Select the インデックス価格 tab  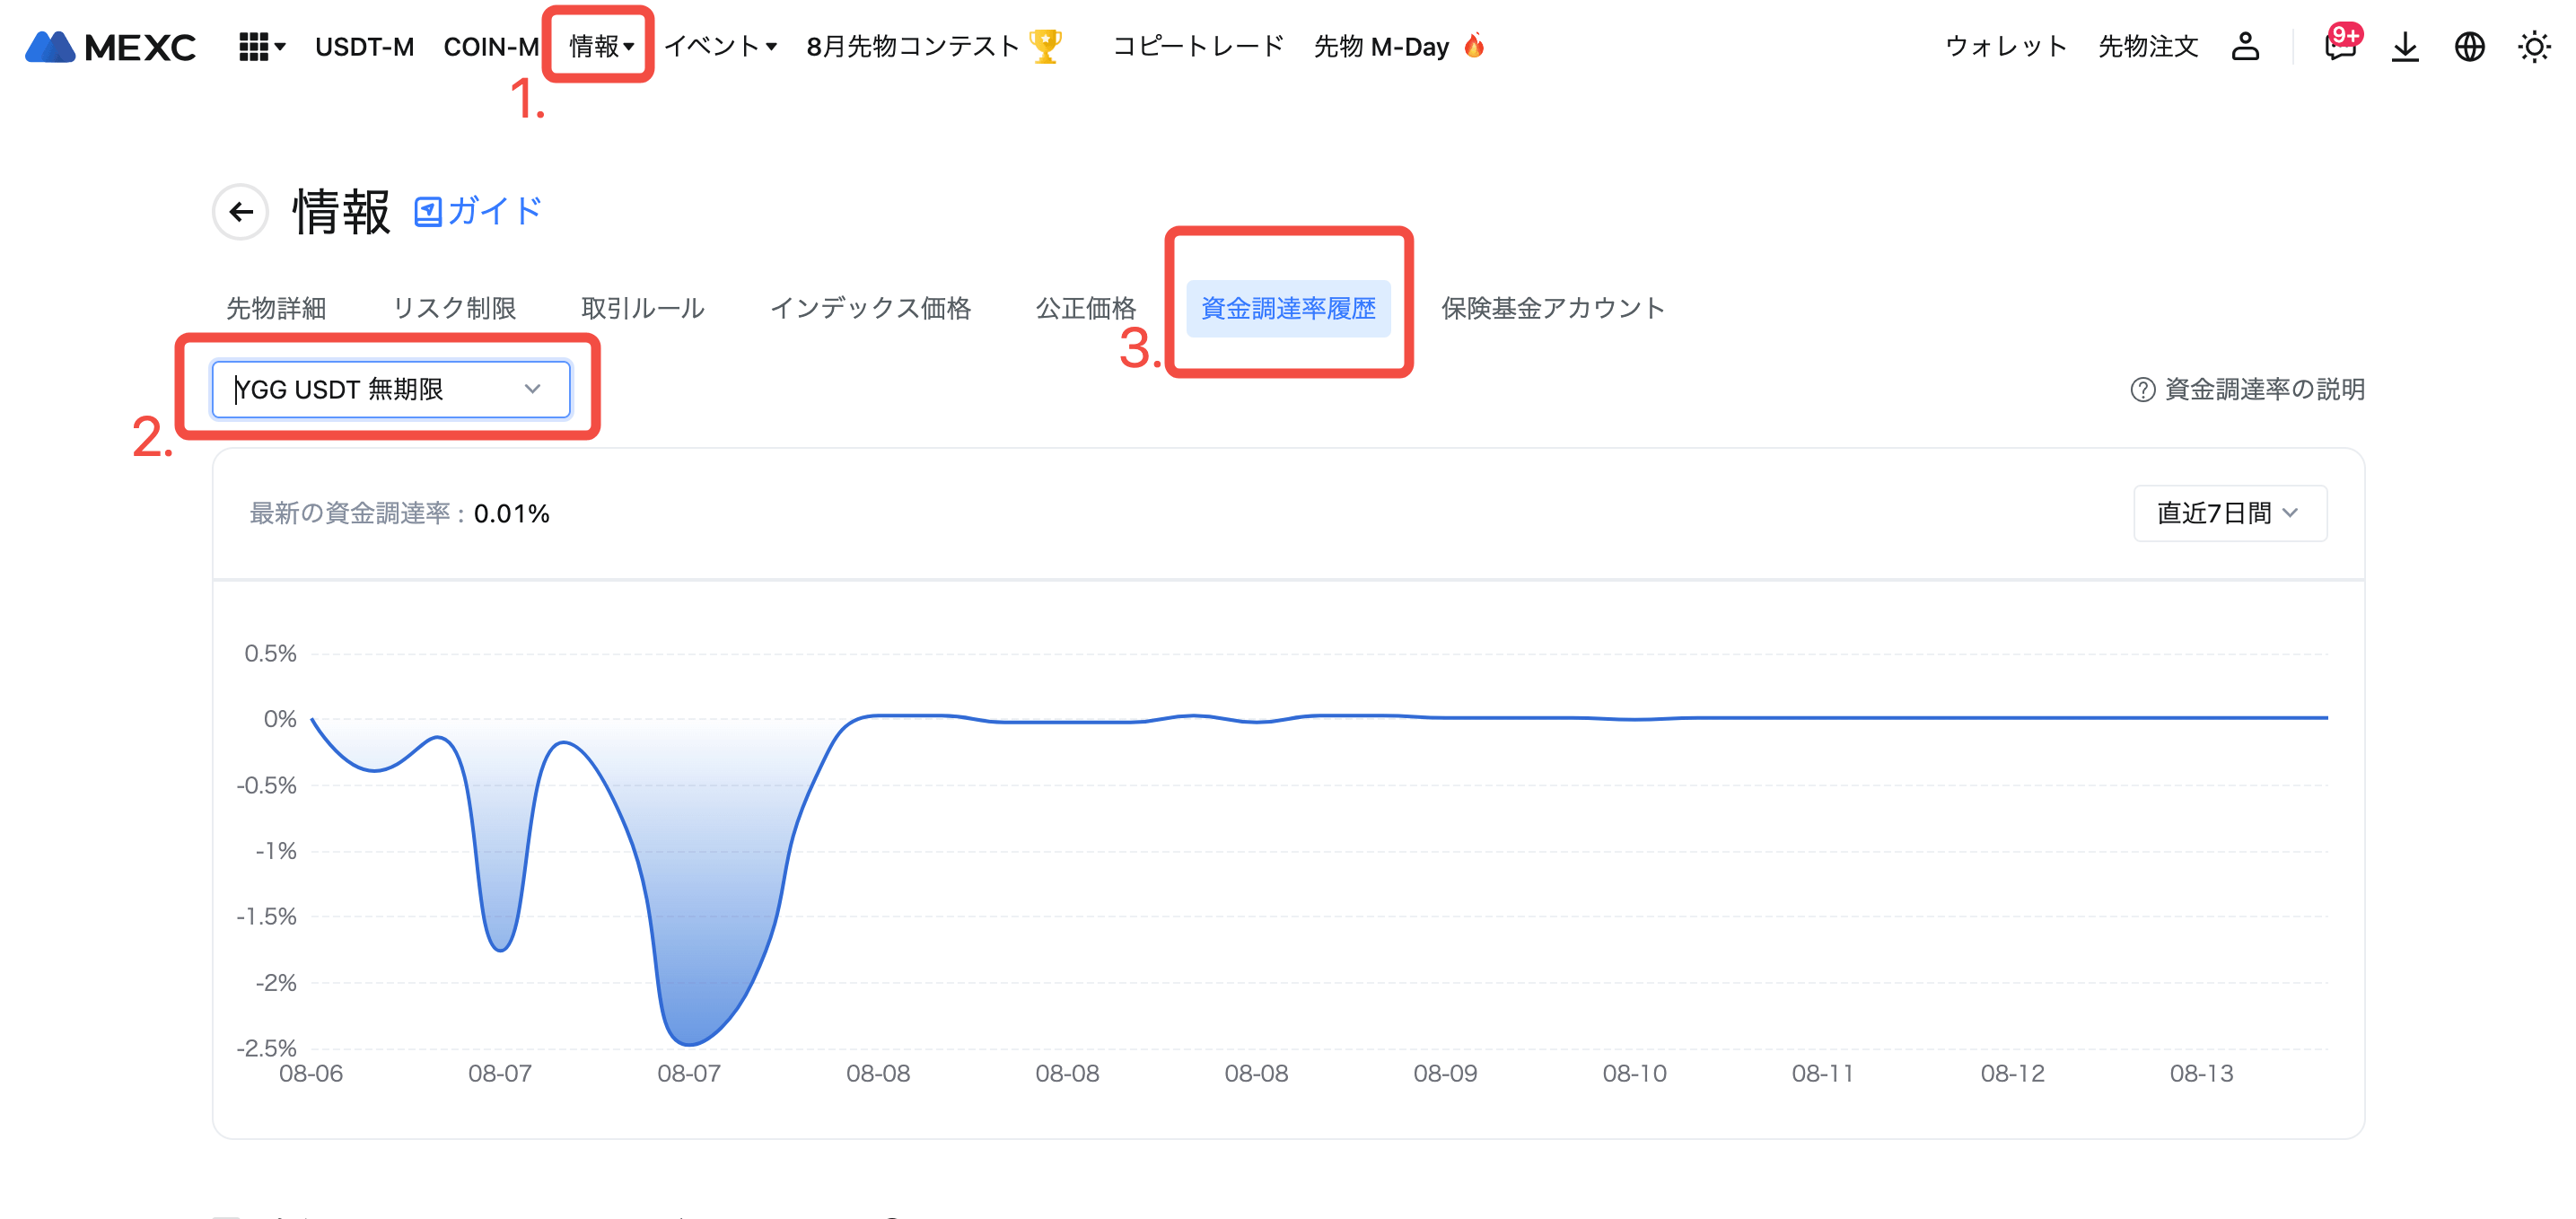(x=870, y=308)
